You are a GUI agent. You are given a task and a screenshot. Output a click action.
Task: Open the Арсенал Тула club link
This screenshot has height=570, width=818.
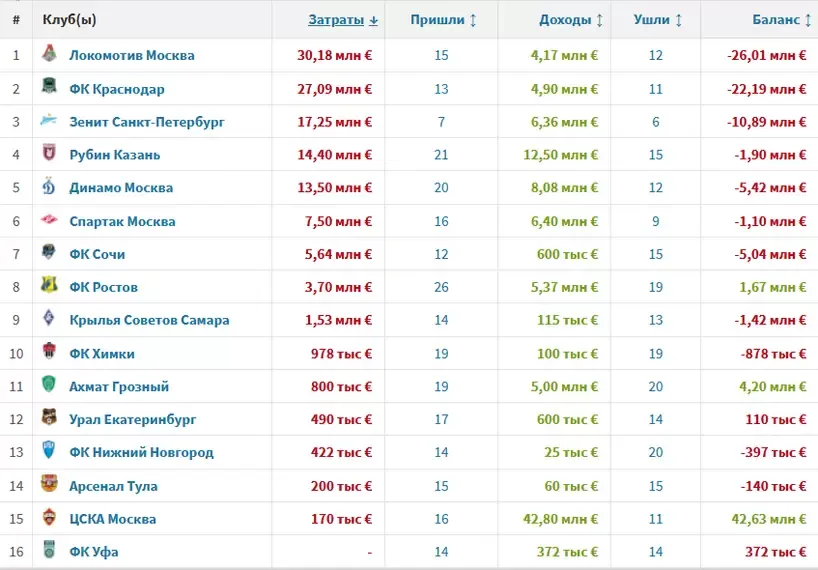coord(113,486)
